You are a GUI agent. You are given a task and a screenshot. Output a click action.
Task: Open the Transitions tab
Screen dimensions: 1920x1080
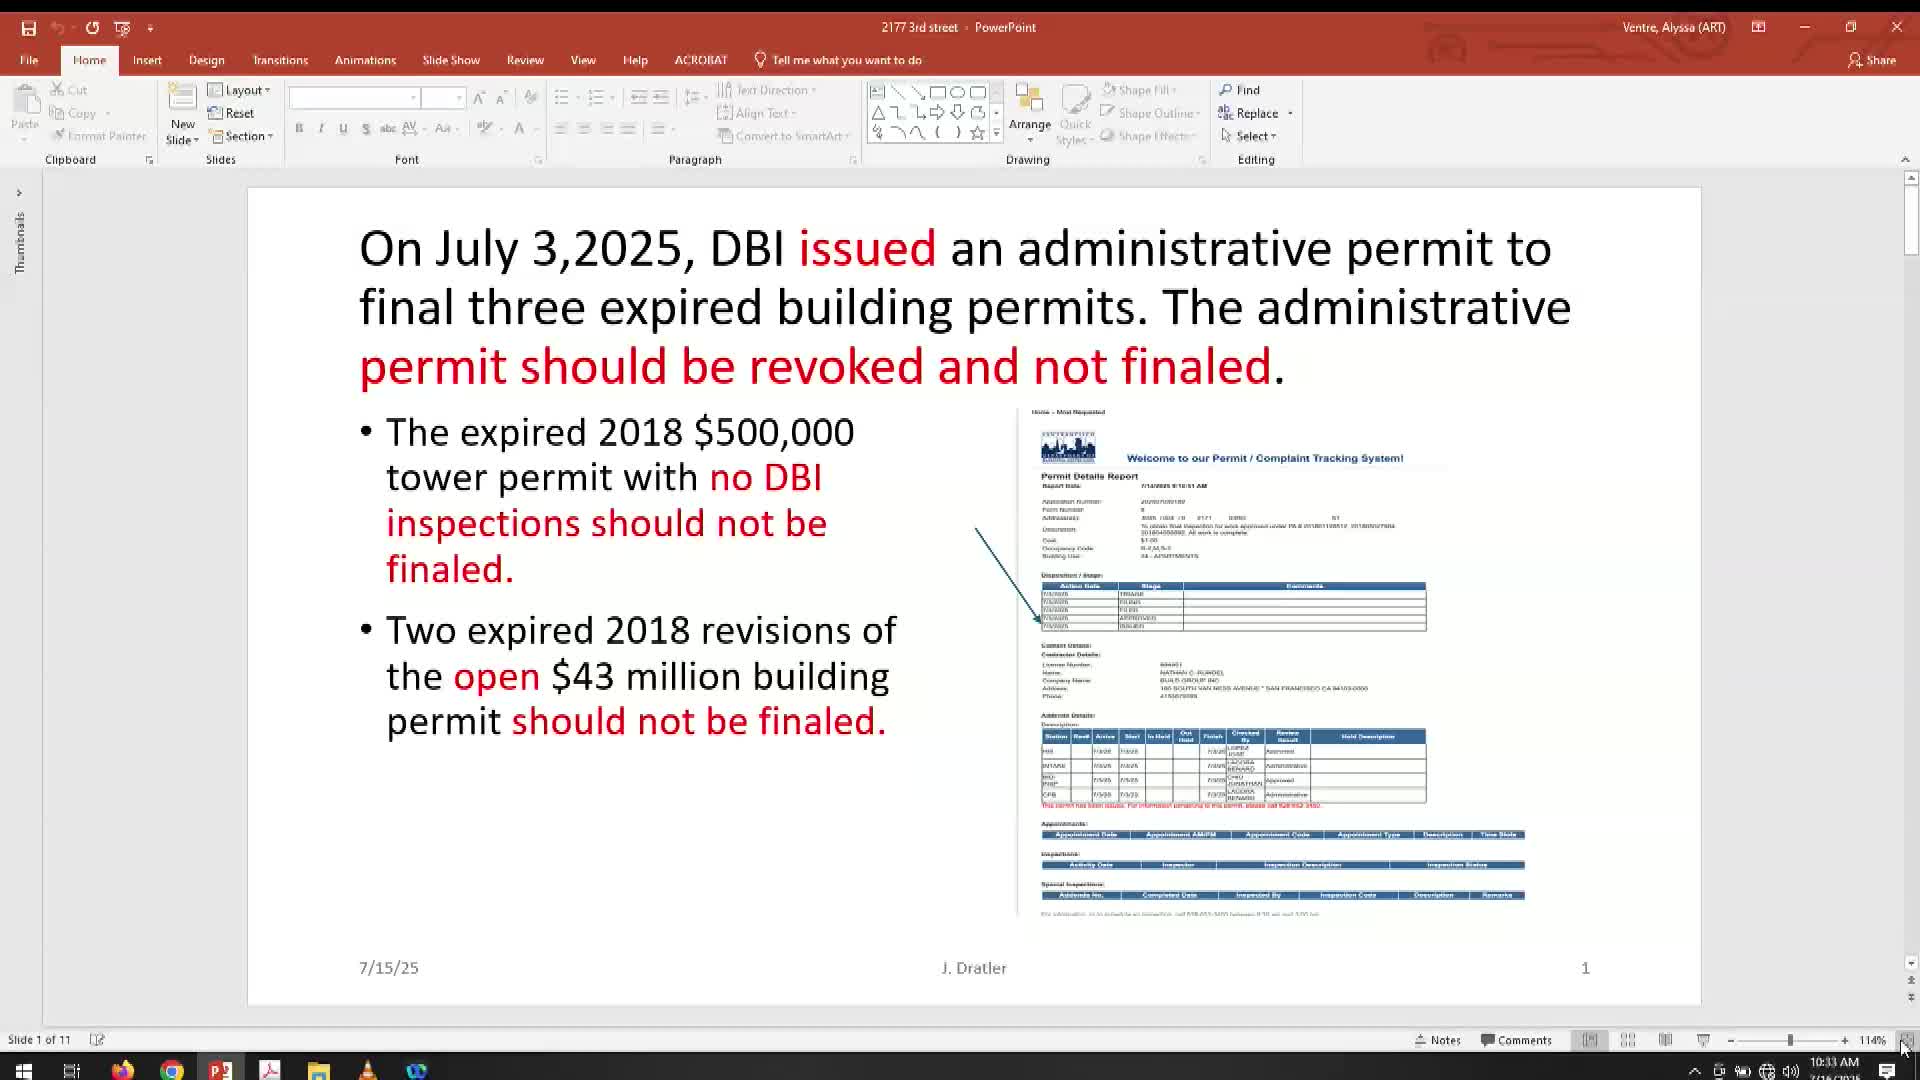point(280,60)
